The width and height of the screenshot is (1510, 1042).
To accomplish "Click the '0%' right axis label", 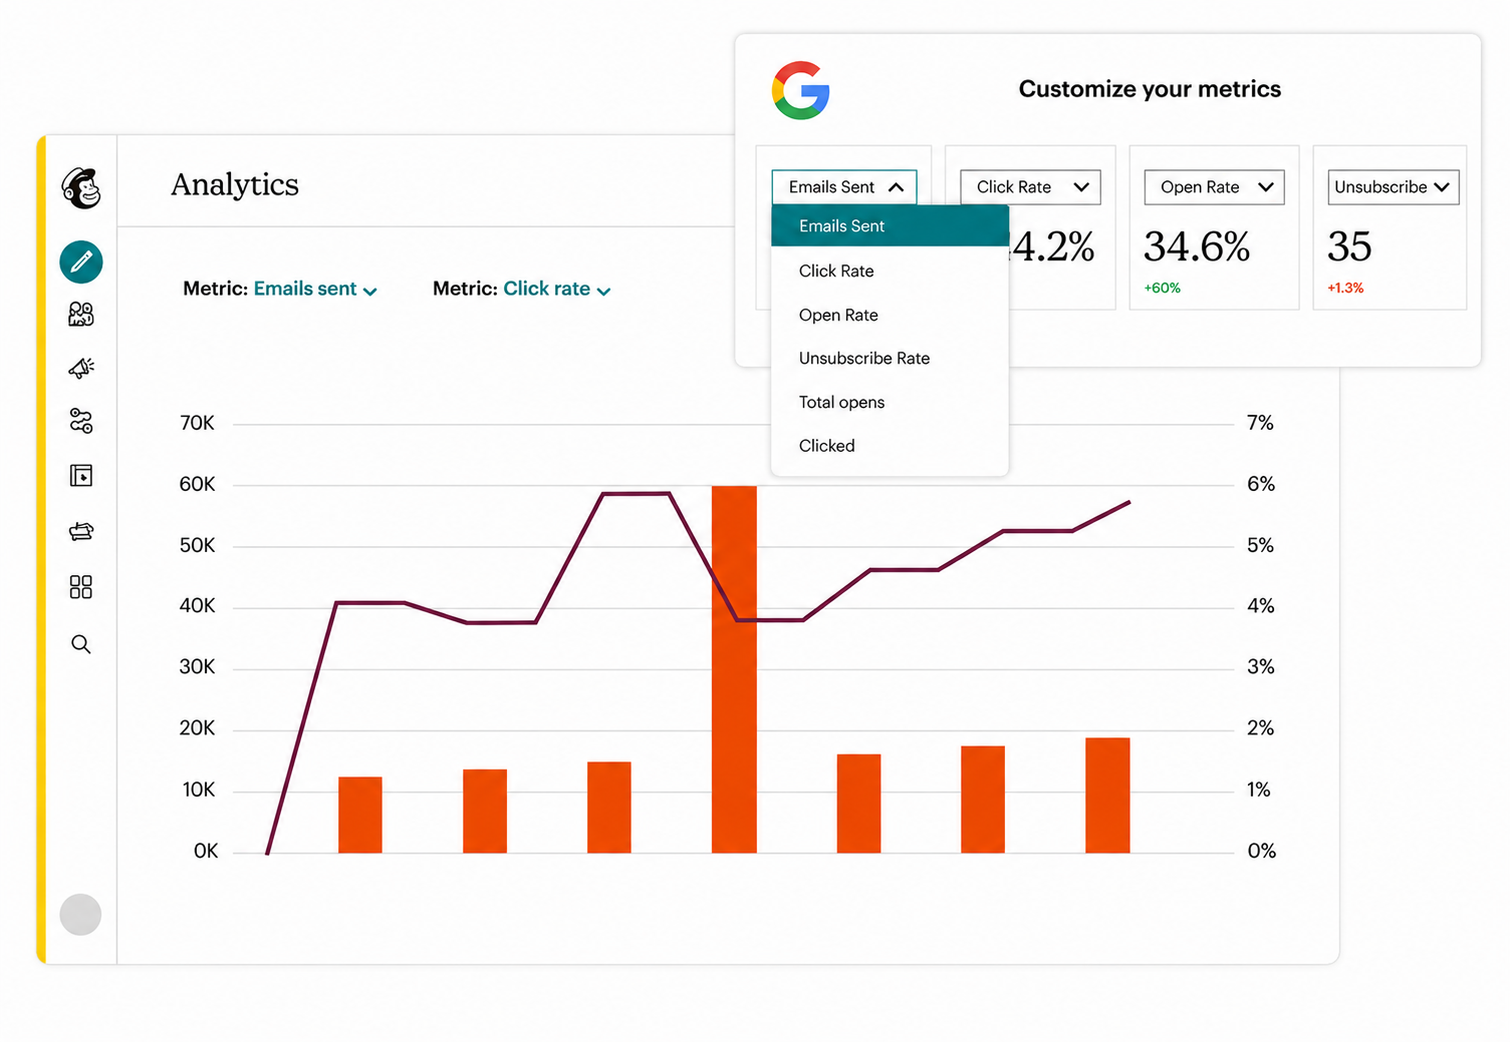I will click(1262, 851).
